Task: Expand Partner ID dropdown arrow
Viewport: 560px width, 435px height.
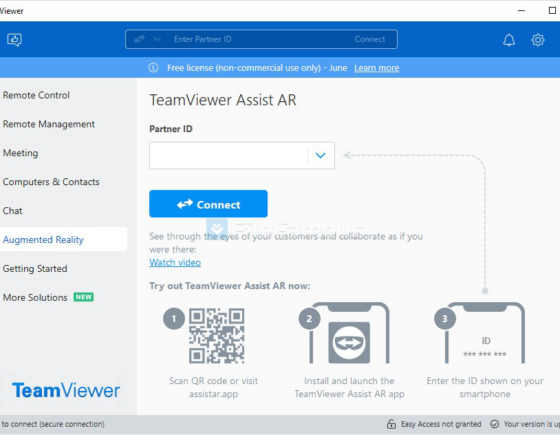Action: click(x=320, y=155)
